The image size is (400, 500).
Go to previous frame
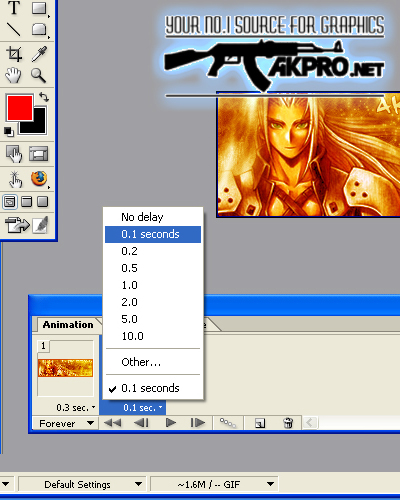(141, 423)
